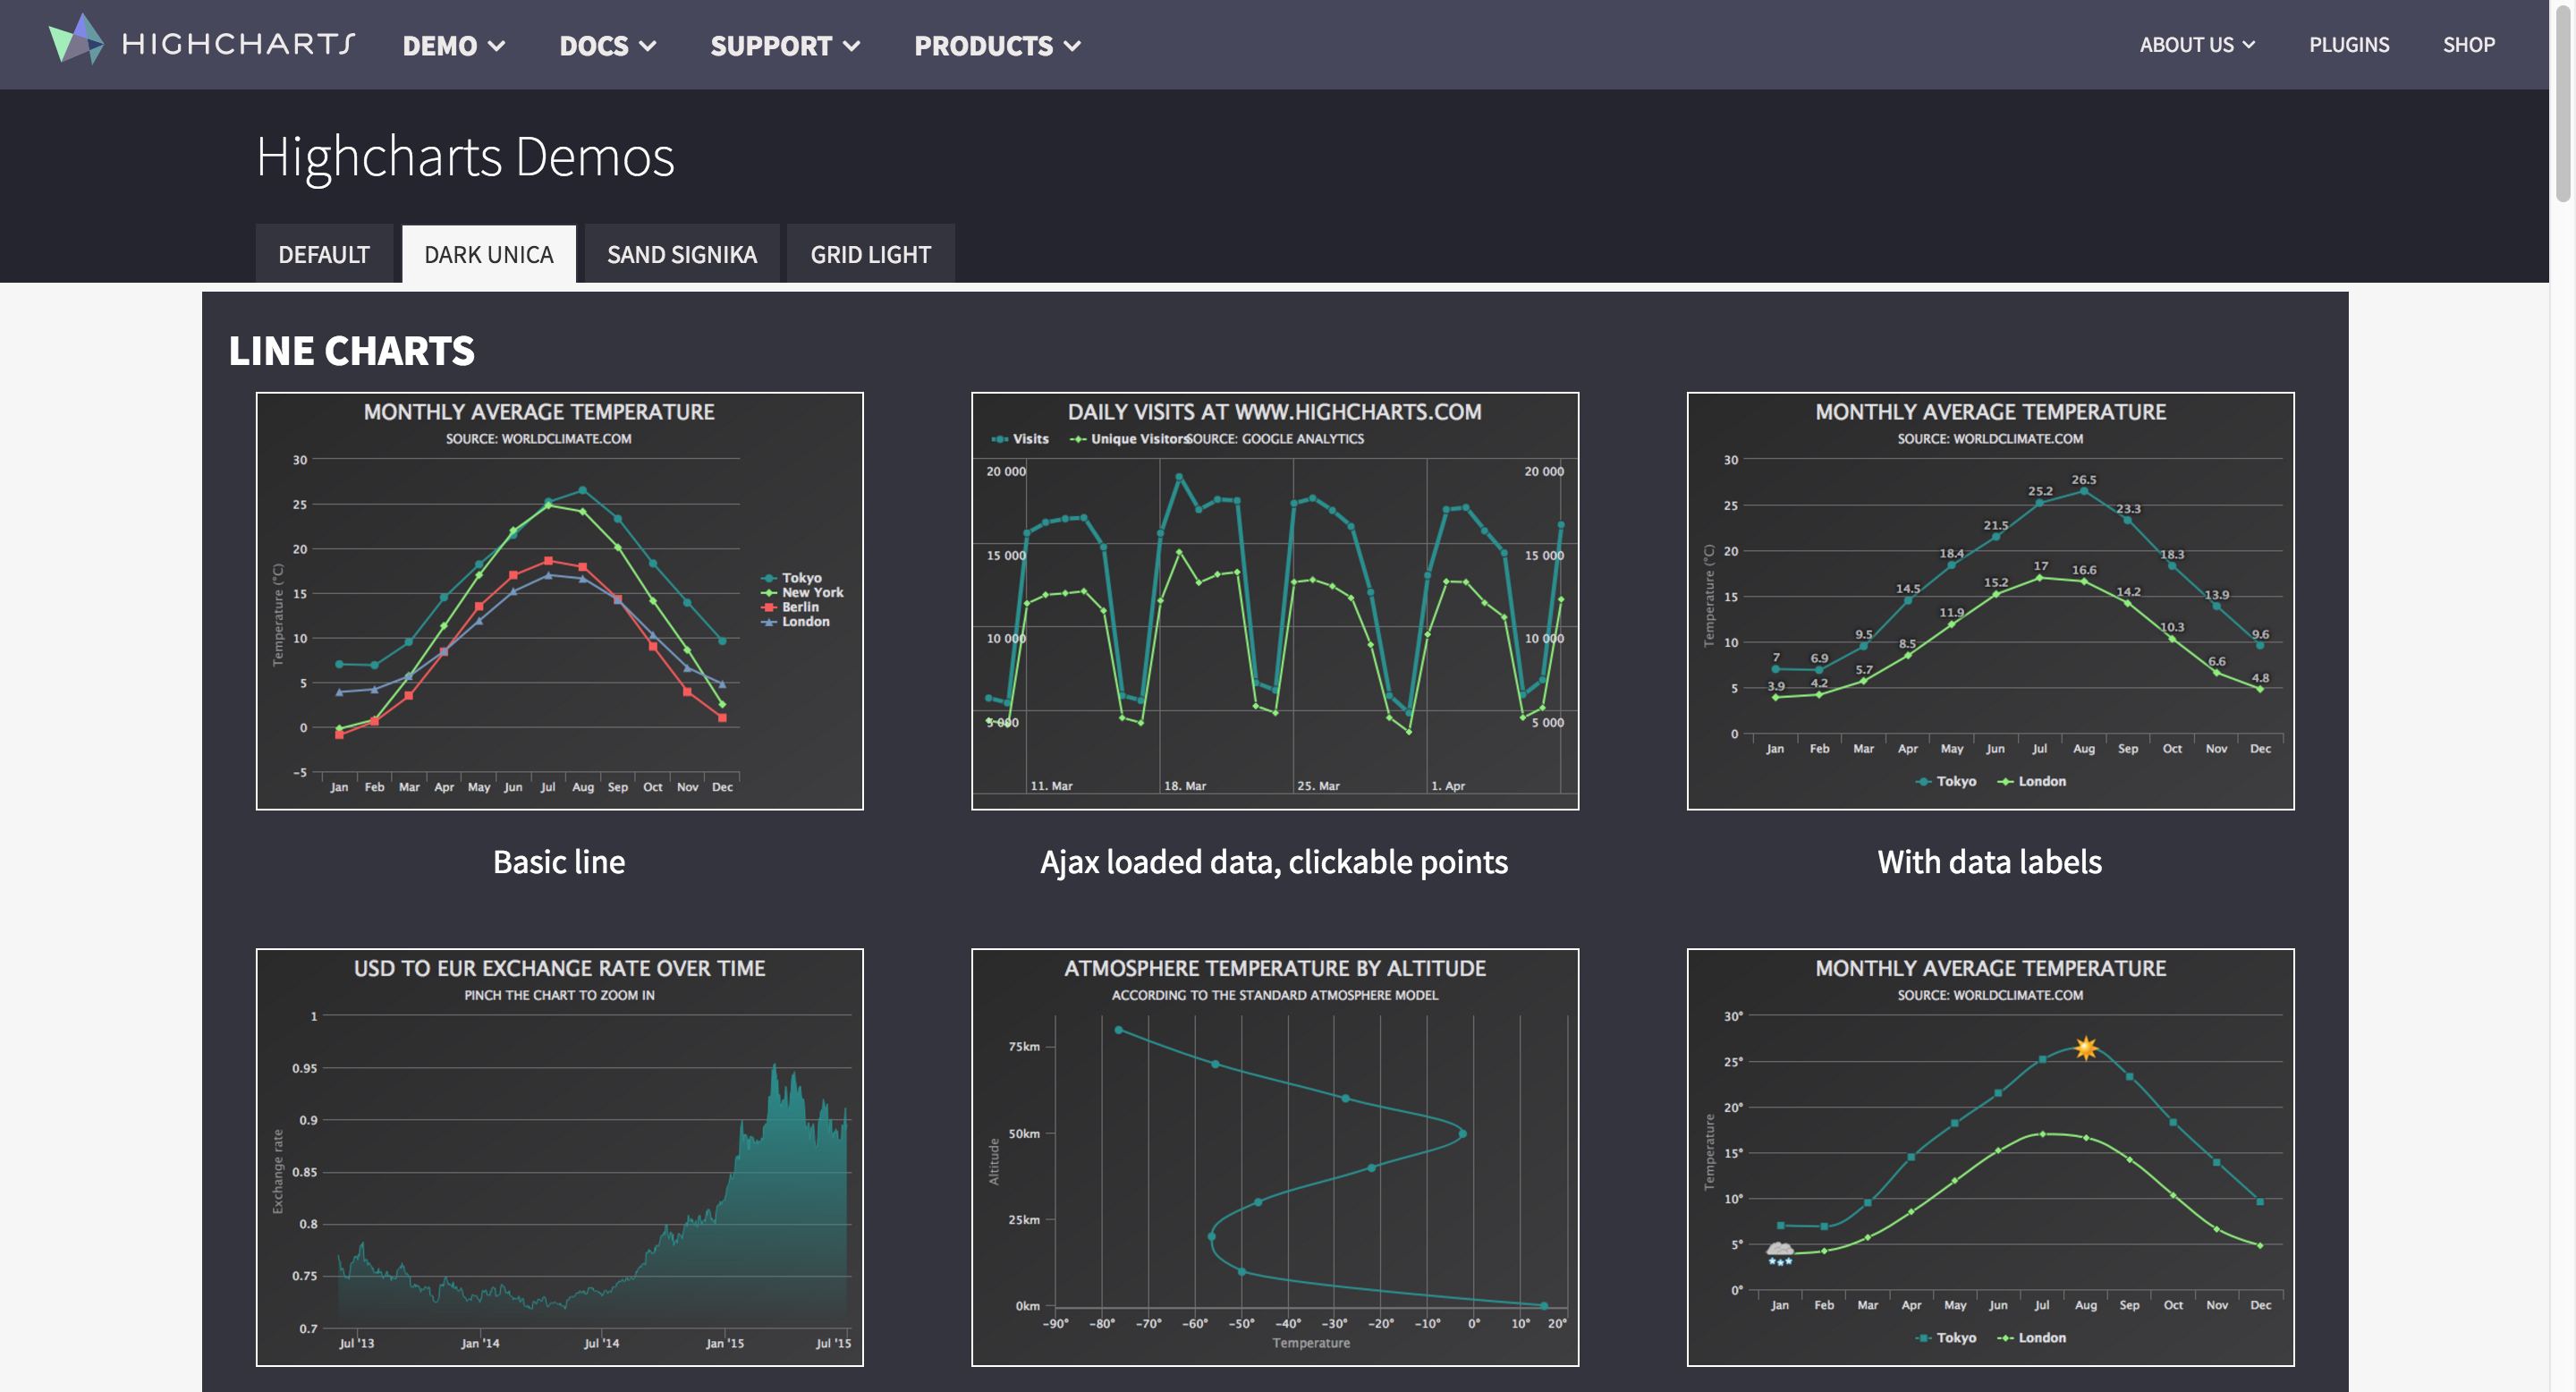
Task: Open the Basic line chart thumbnail
Action: tap(559, 601)
